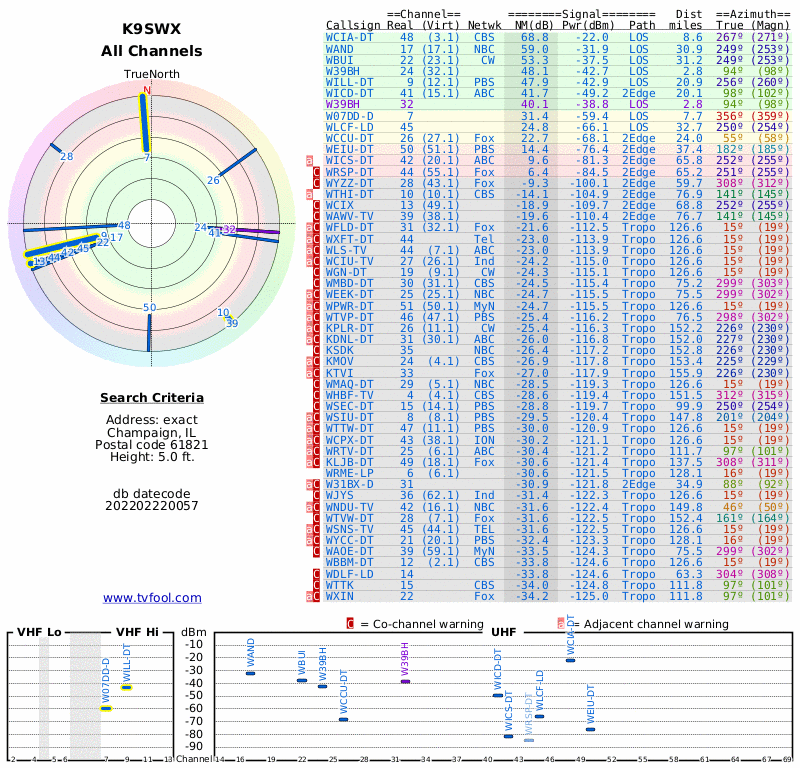Select the WLCF-LD callsign entry
This screenshot has height=768, width=800.
tap(349, 127)
